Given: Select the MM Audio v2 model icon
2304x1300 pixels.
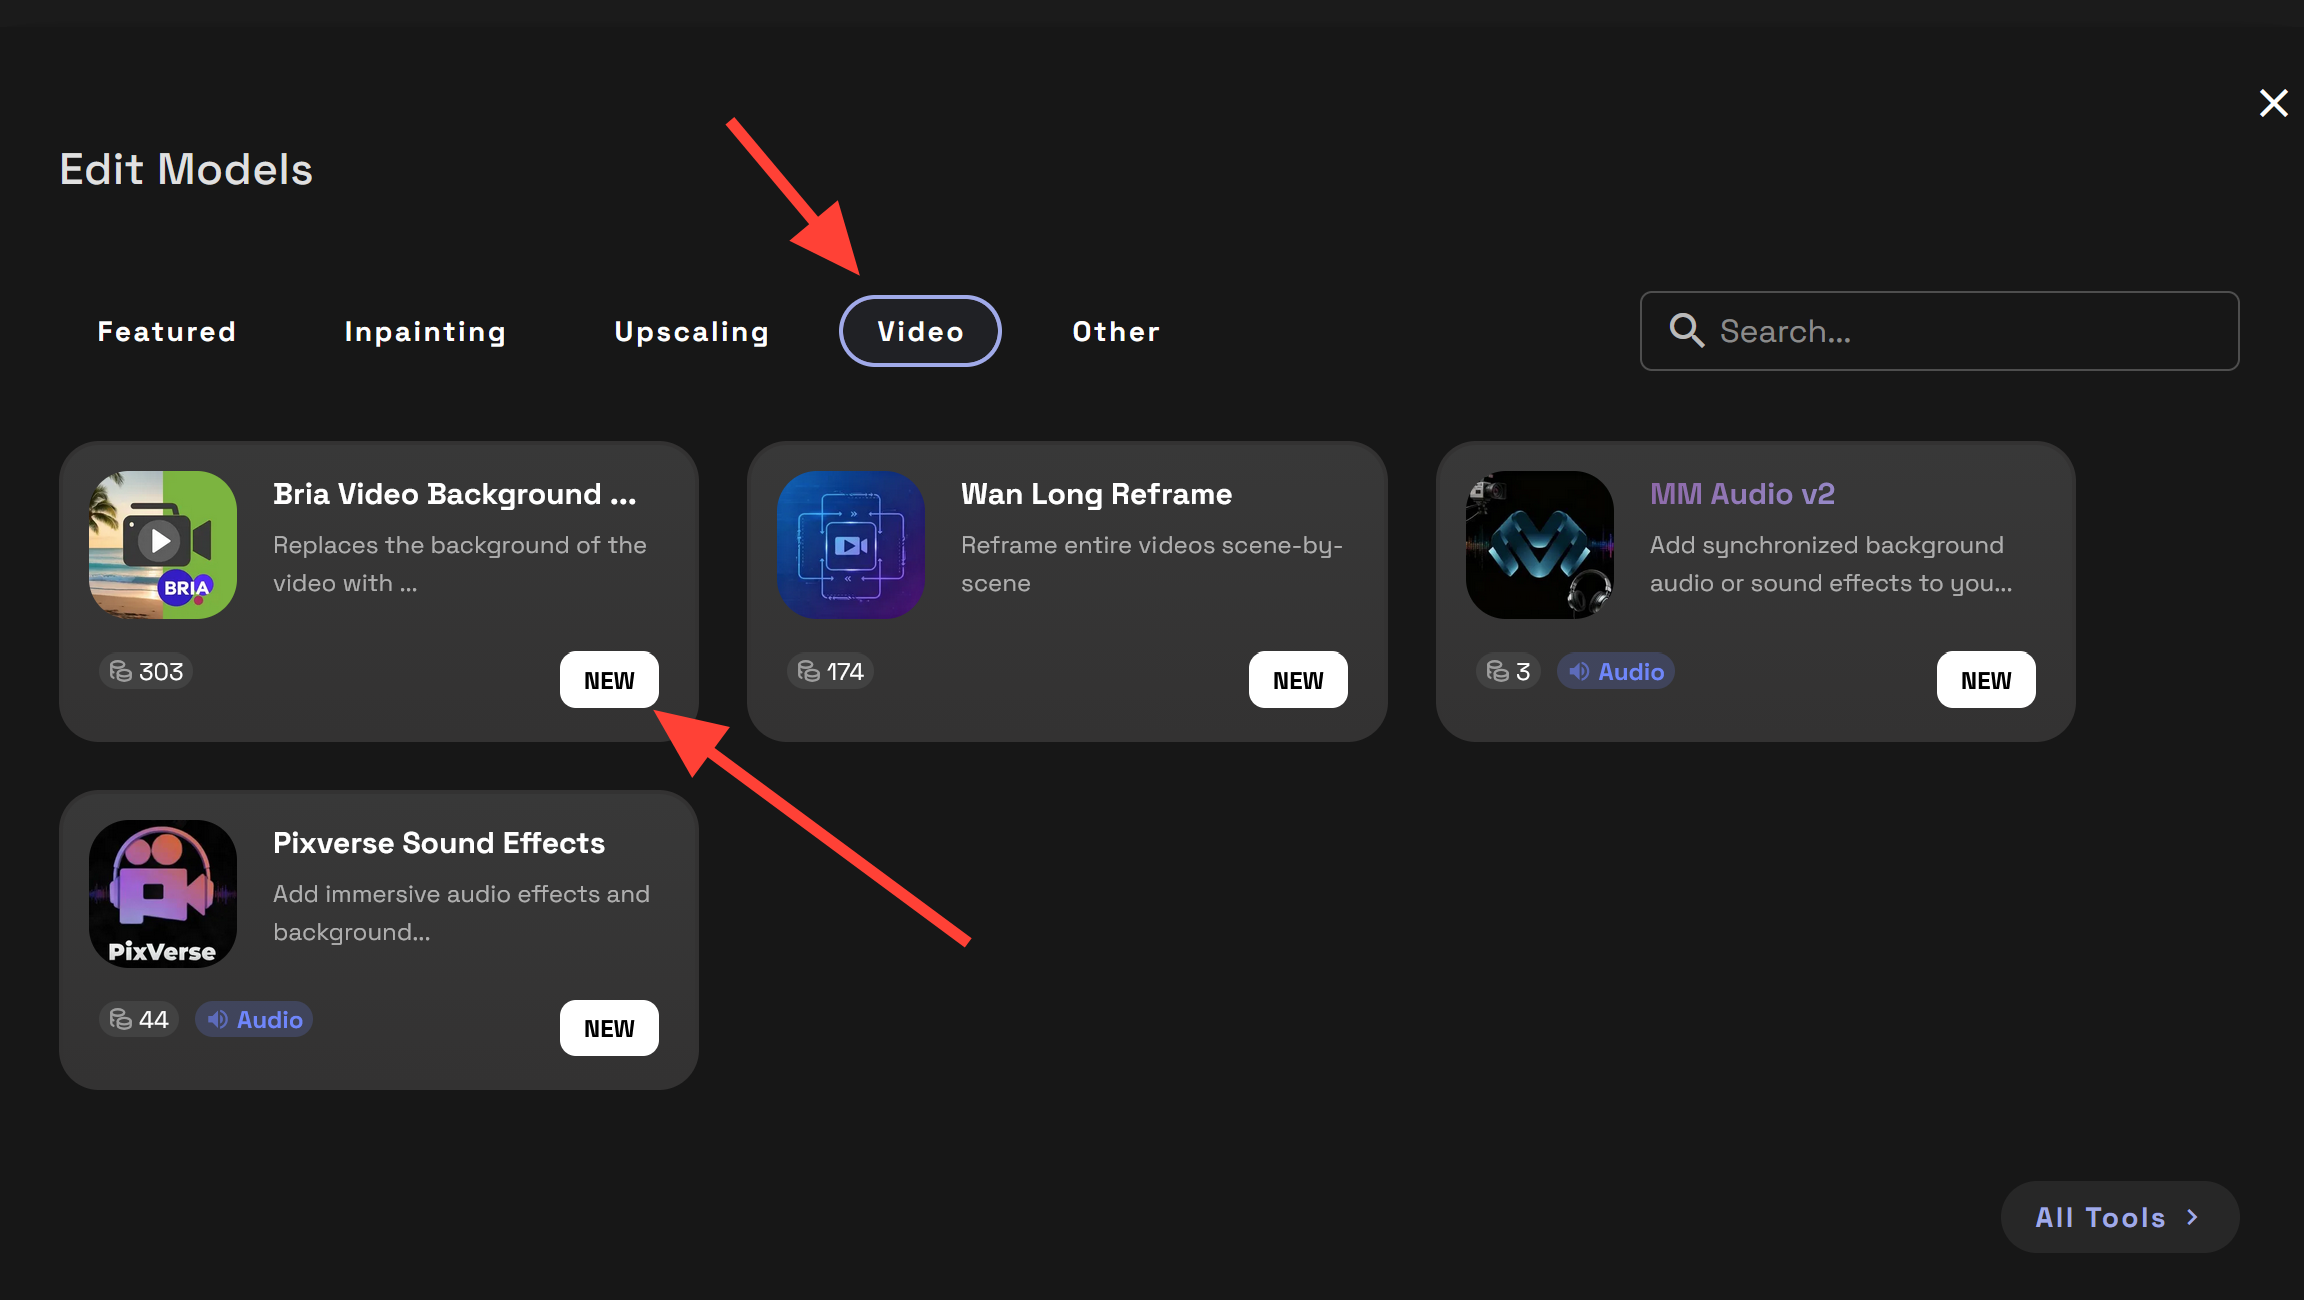Looking at the screenshot, I should 1539,545.
